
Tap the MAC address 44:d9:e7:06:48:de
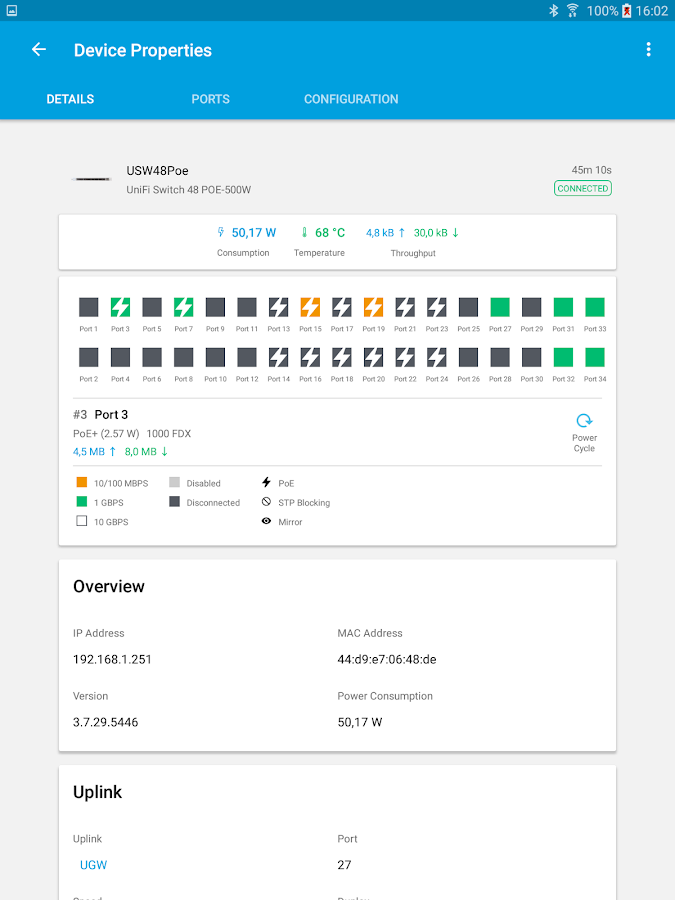(x=387, y=660)
